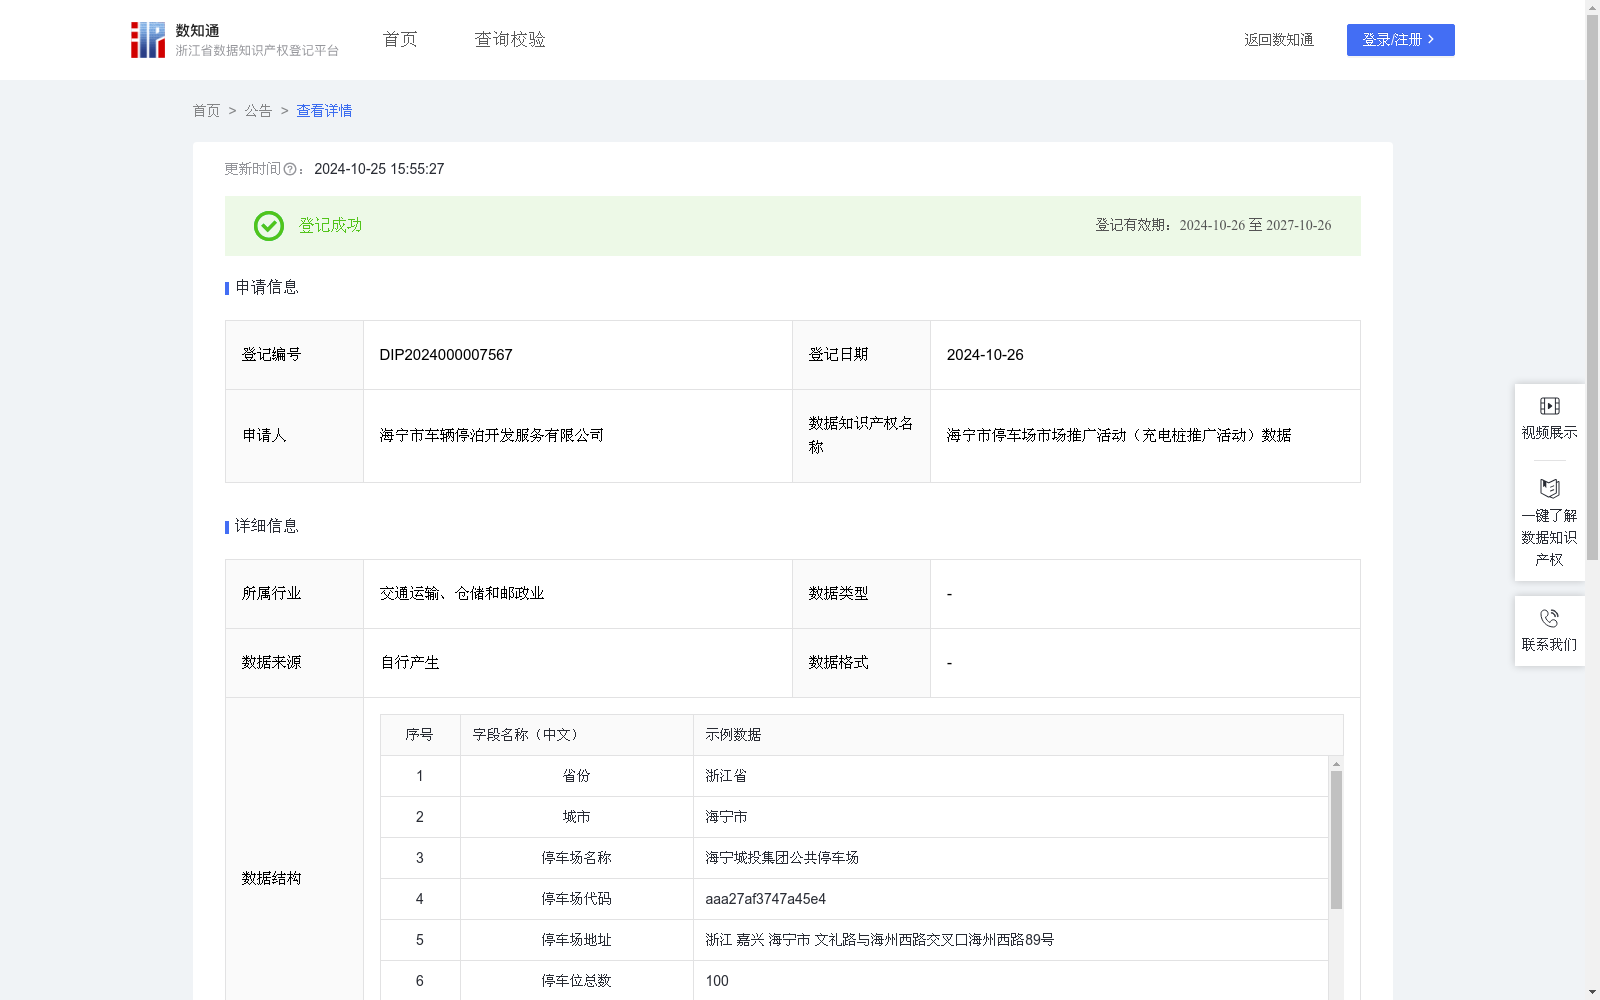
Task: Click the 自行产生 data source value
Action: point(410,663)
